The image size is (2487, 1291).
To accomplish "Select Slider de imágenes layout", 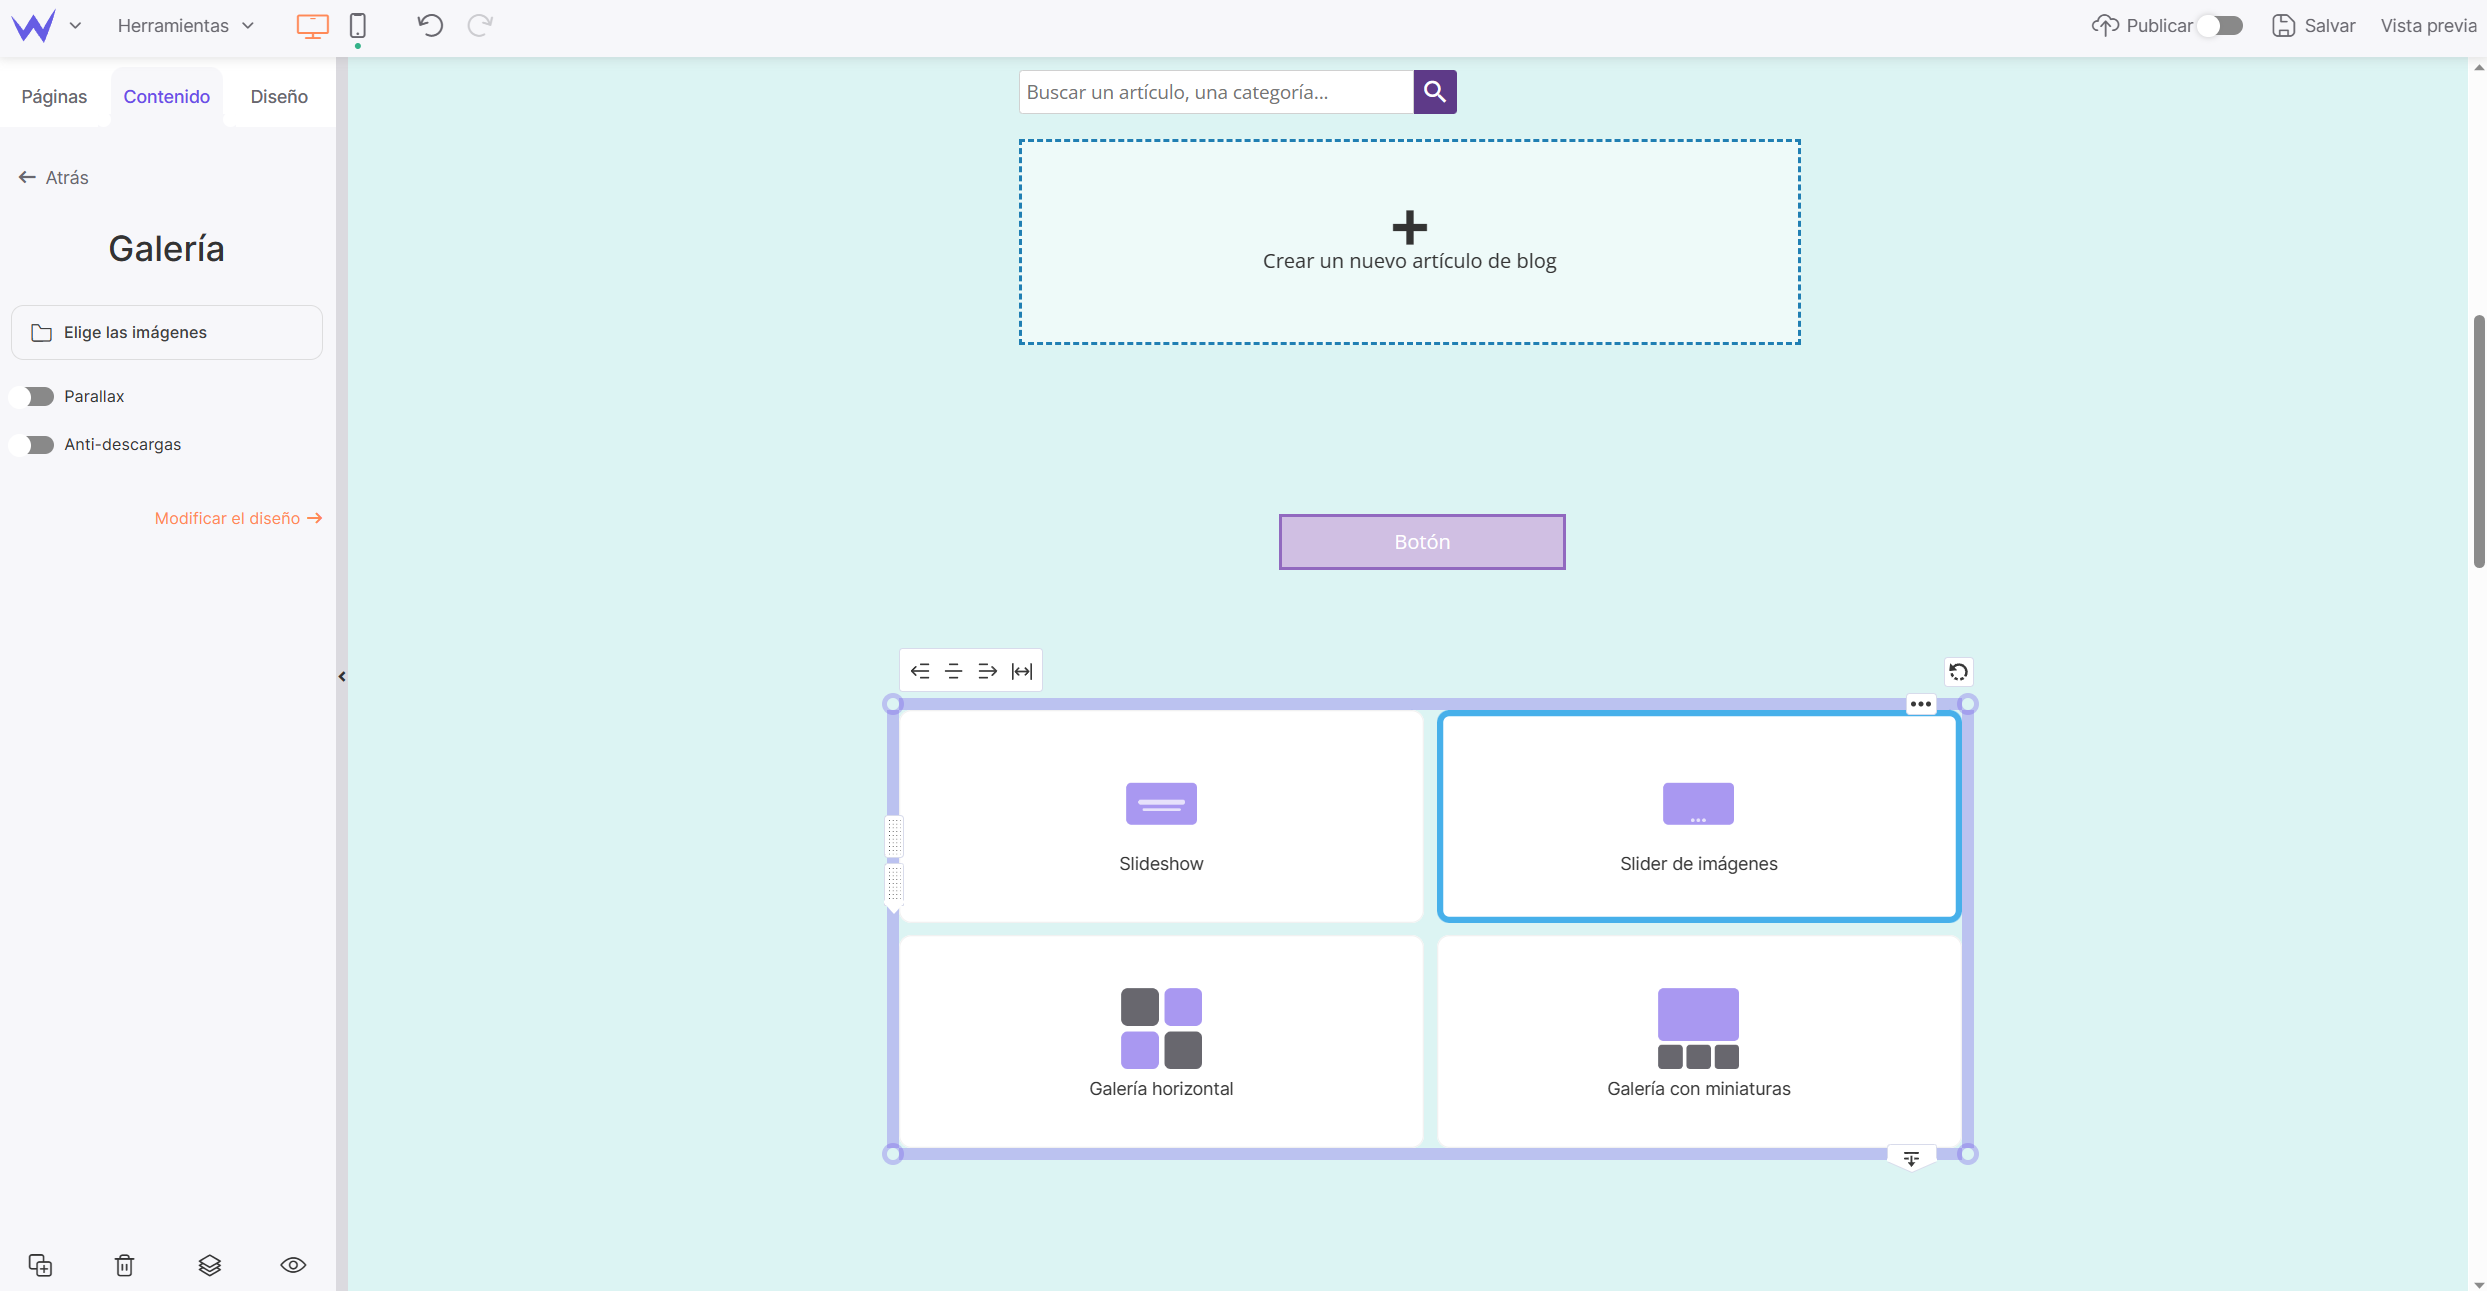I will pyautogui.click(x=1697, y=814).
